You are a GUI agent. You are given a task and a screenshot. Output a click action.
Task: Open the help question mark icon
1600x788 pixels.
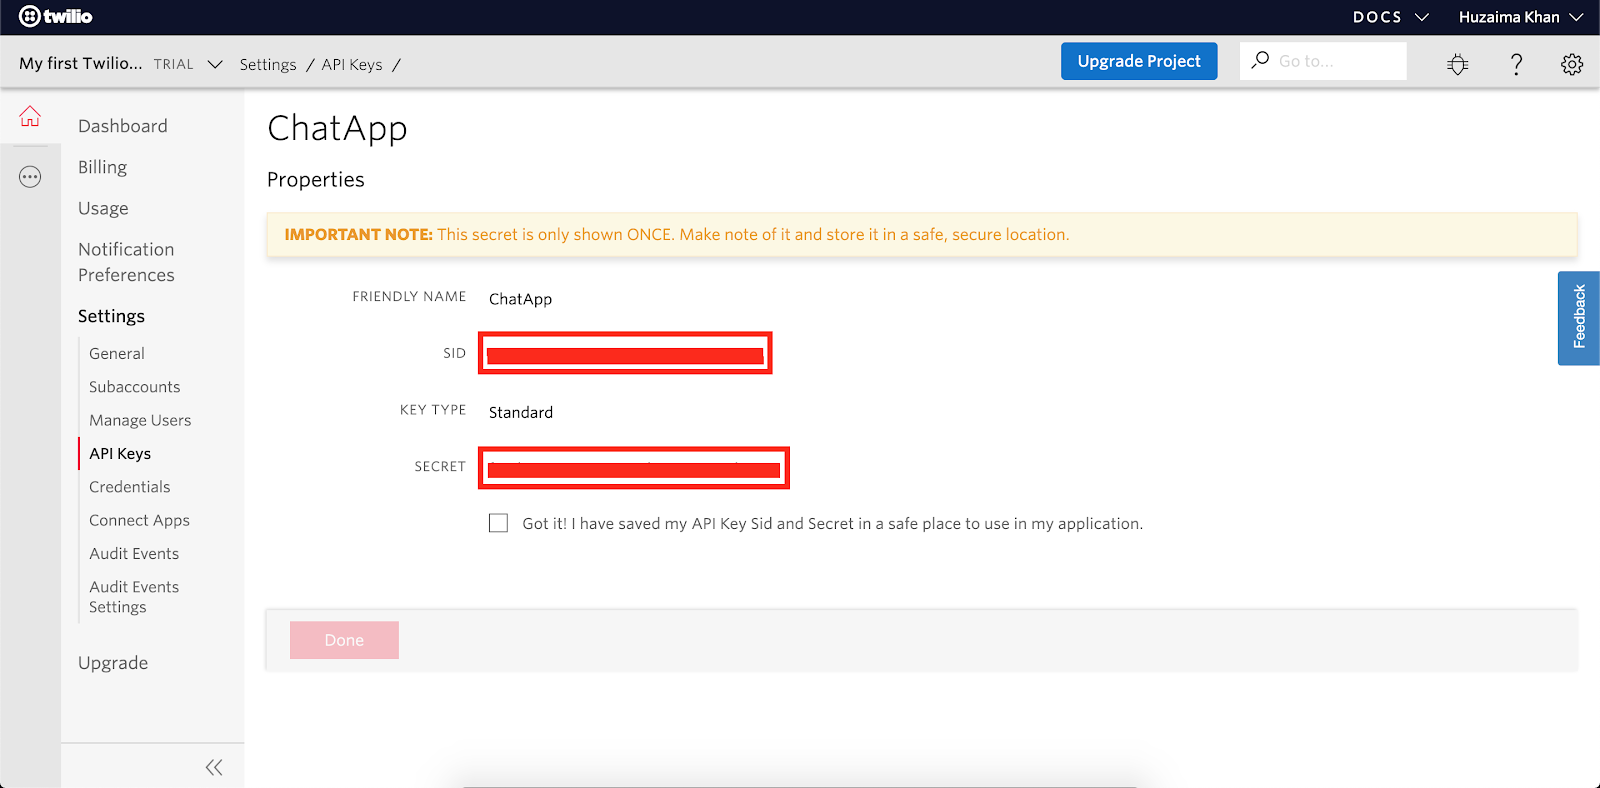tap(1516, 64)
